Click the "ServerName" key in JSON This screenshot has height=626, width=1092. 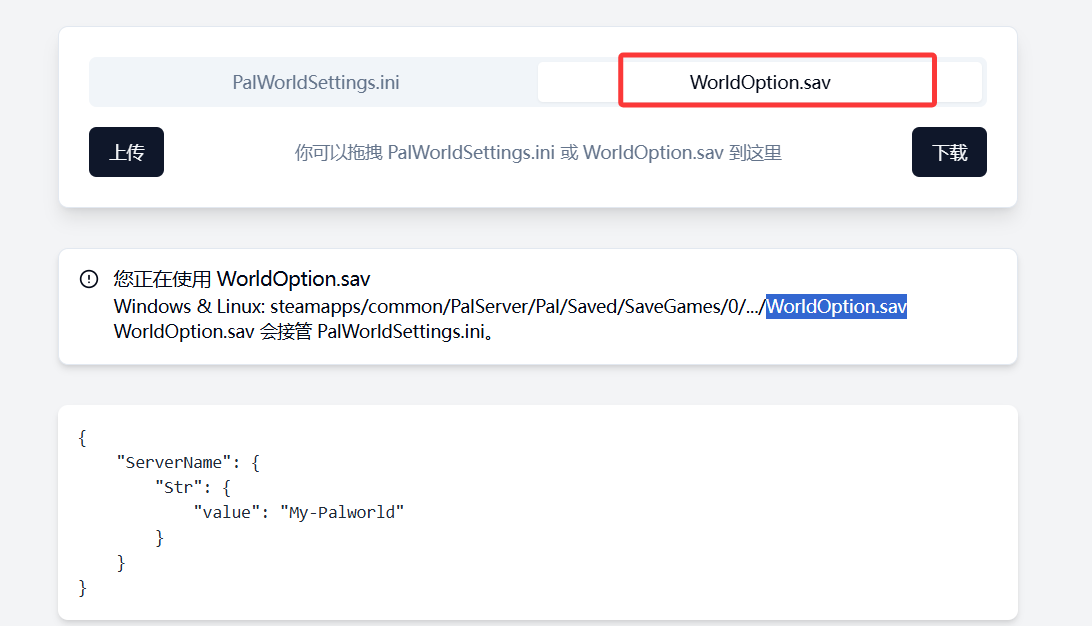tap(174, 462)
